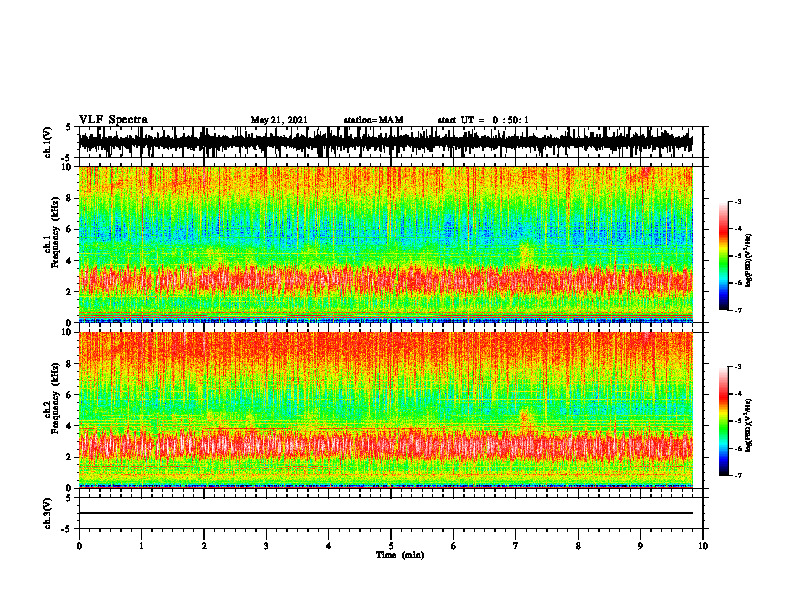
Task: Click time tick label "9"
Action: [640, 546]
